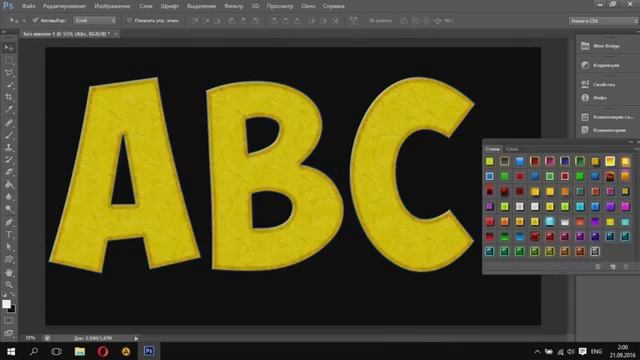This screenshot has width=640, height=360.
Task: Select the Dodge tool
Action: click(9, 209)
